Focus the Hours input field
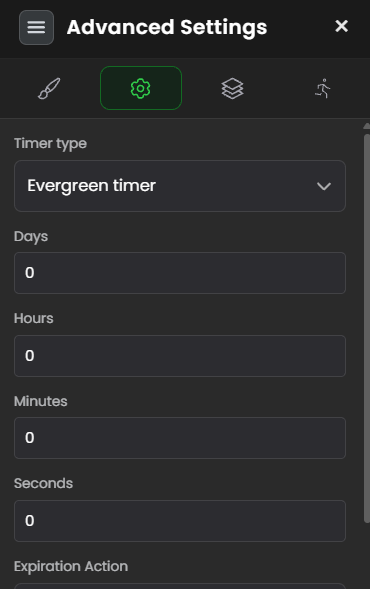The width and height of the screenshot is (370, 589). 180,356
